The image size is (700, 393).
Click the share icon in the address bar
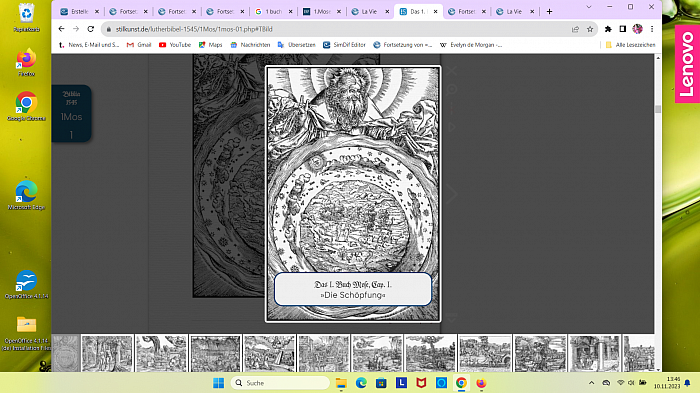point(575,29)
